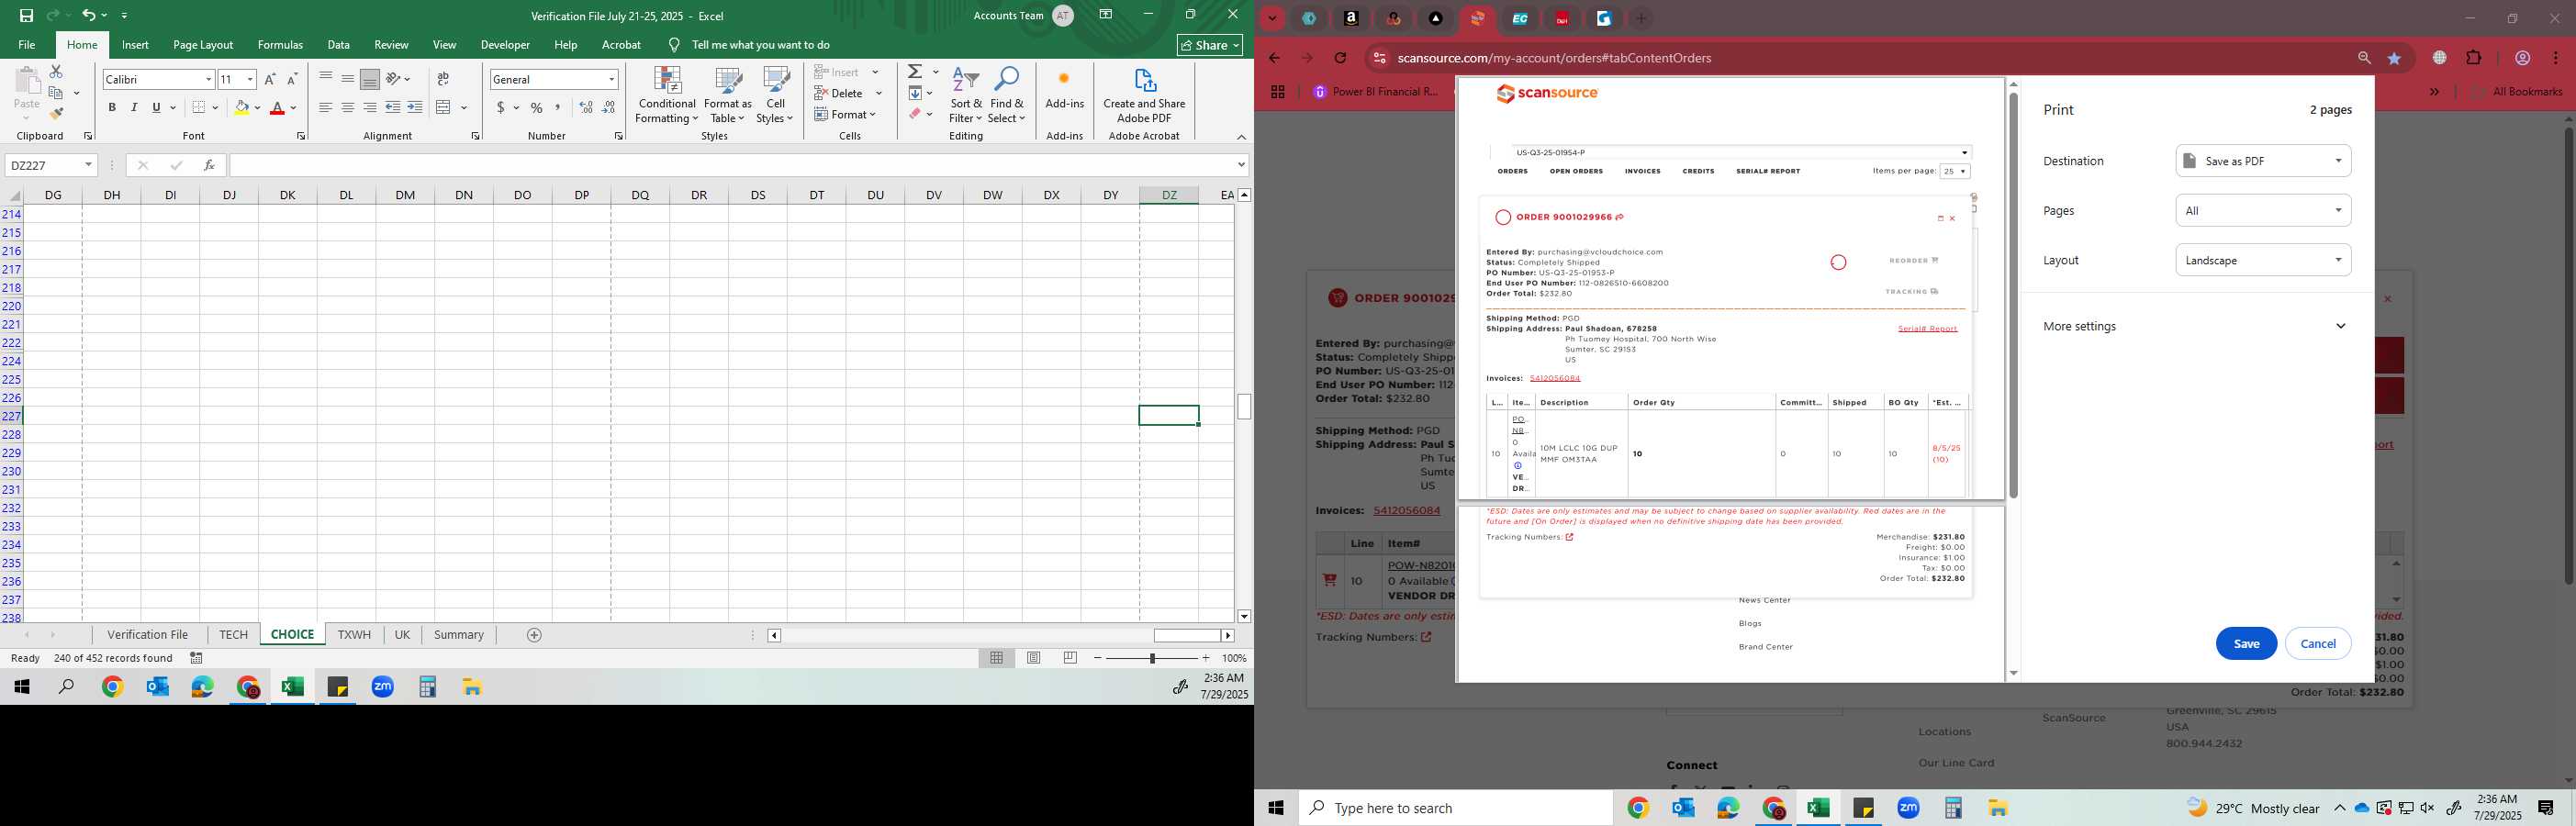2576x826 pixels.
Task: Expand the Name Box dropdown showing DZ227
Action: tap(88, 165)
